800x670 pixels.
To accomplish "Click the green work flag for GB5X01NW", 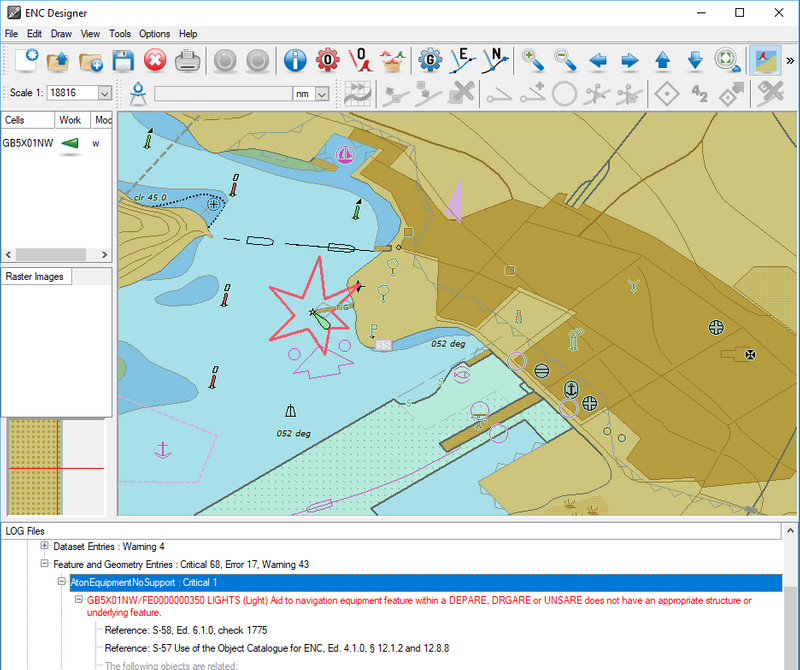I will click(x=70, y=143).
